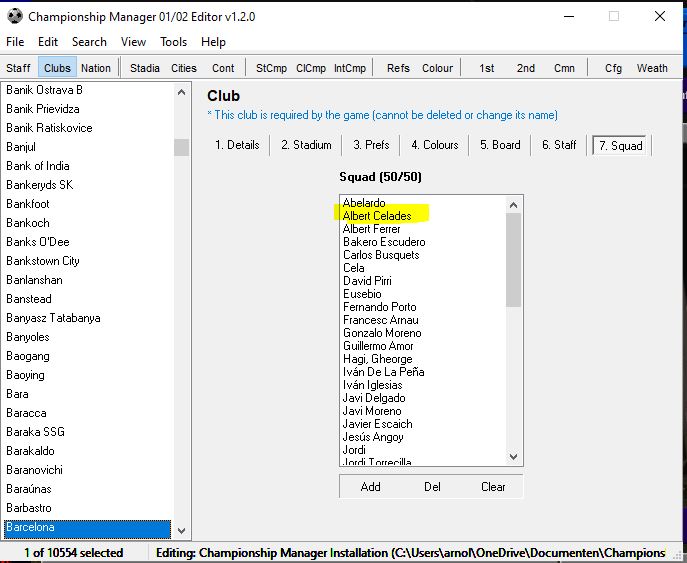Select Barcelona in the club list
The image size is (687, 563).
point(87,527)
